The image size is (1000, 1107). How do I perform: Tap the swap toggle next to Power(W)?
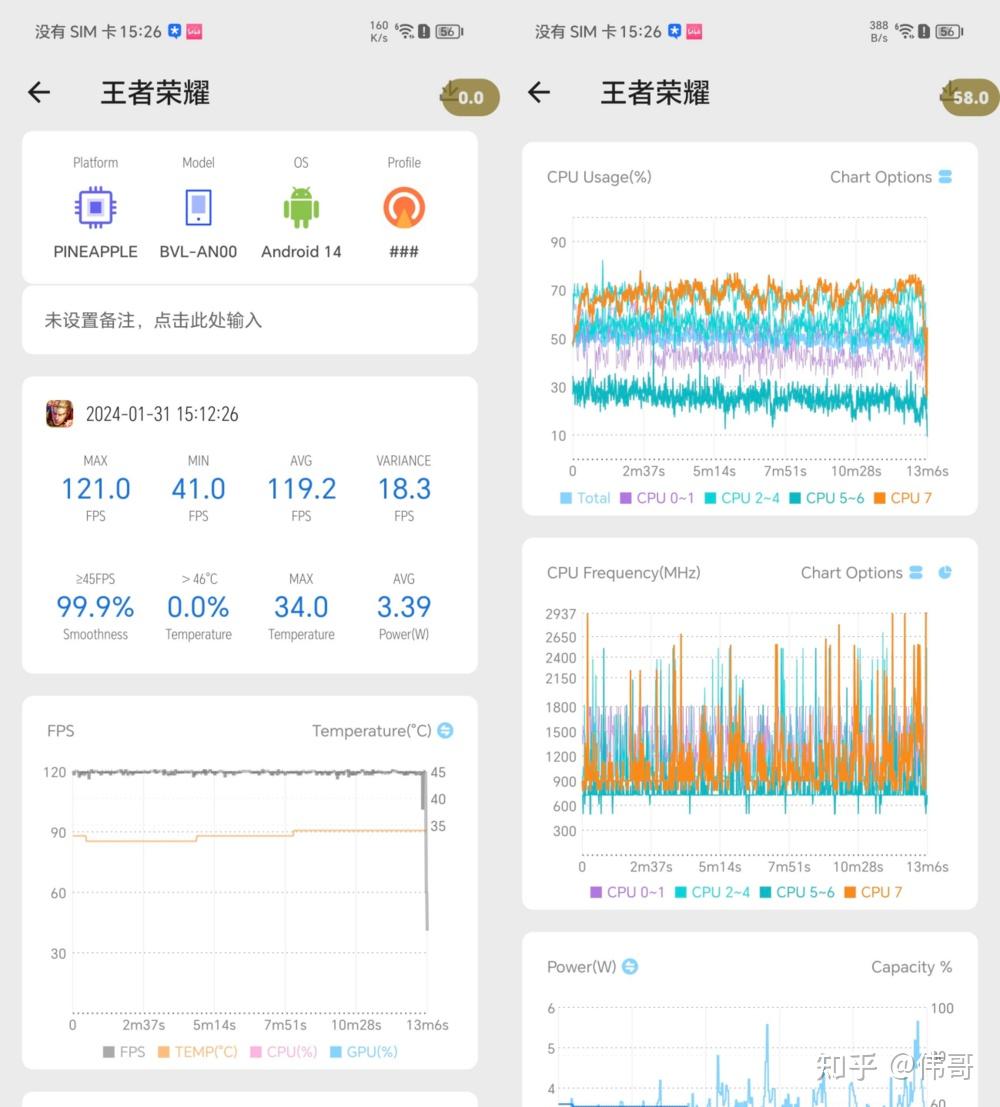point(629,967)
